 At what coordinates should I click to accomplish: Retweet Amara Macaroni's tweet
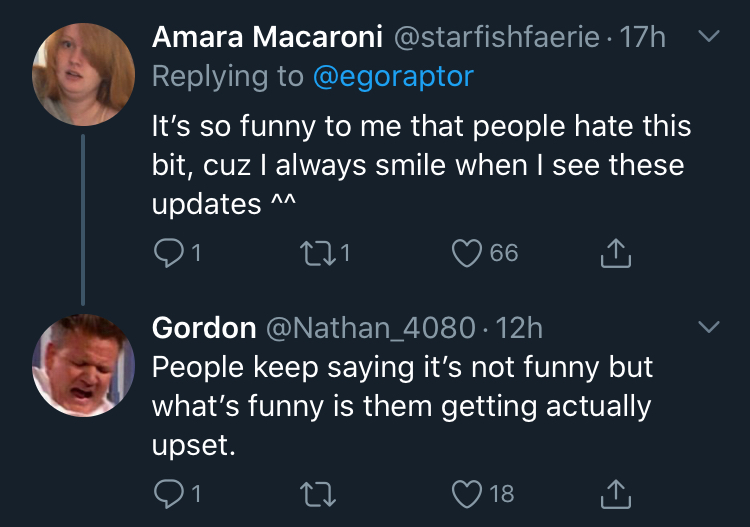click(x=318, y=253)
